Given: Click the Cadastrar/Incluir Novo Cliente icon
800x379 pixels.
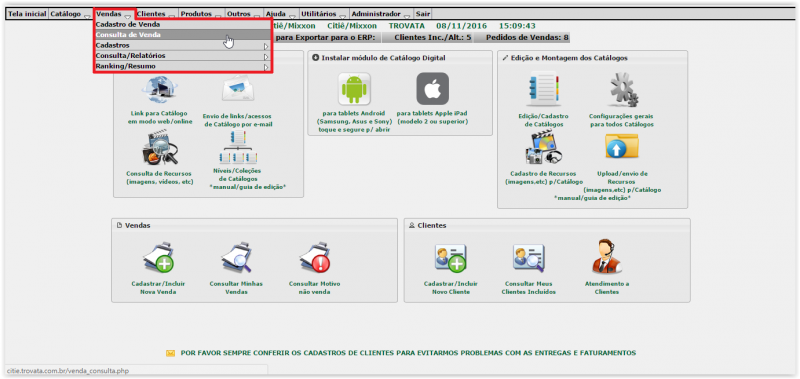Looking at the screenshot, I should pos(450,258).
